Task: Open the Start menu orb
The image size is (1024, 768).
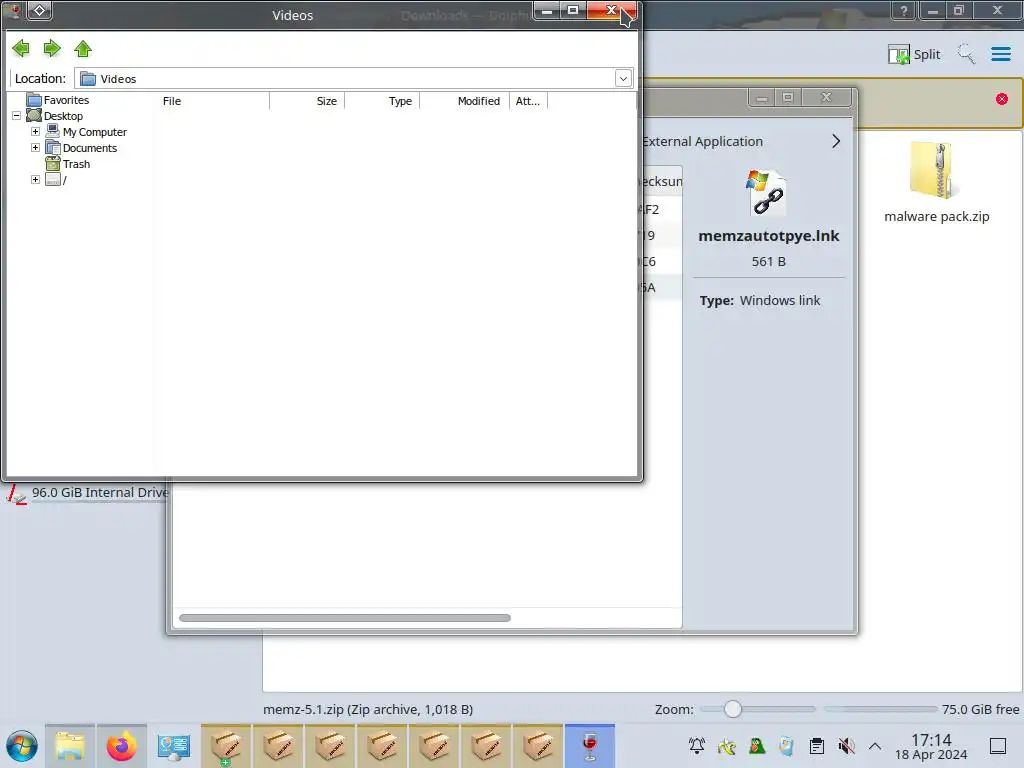Action: pos(22,746)
